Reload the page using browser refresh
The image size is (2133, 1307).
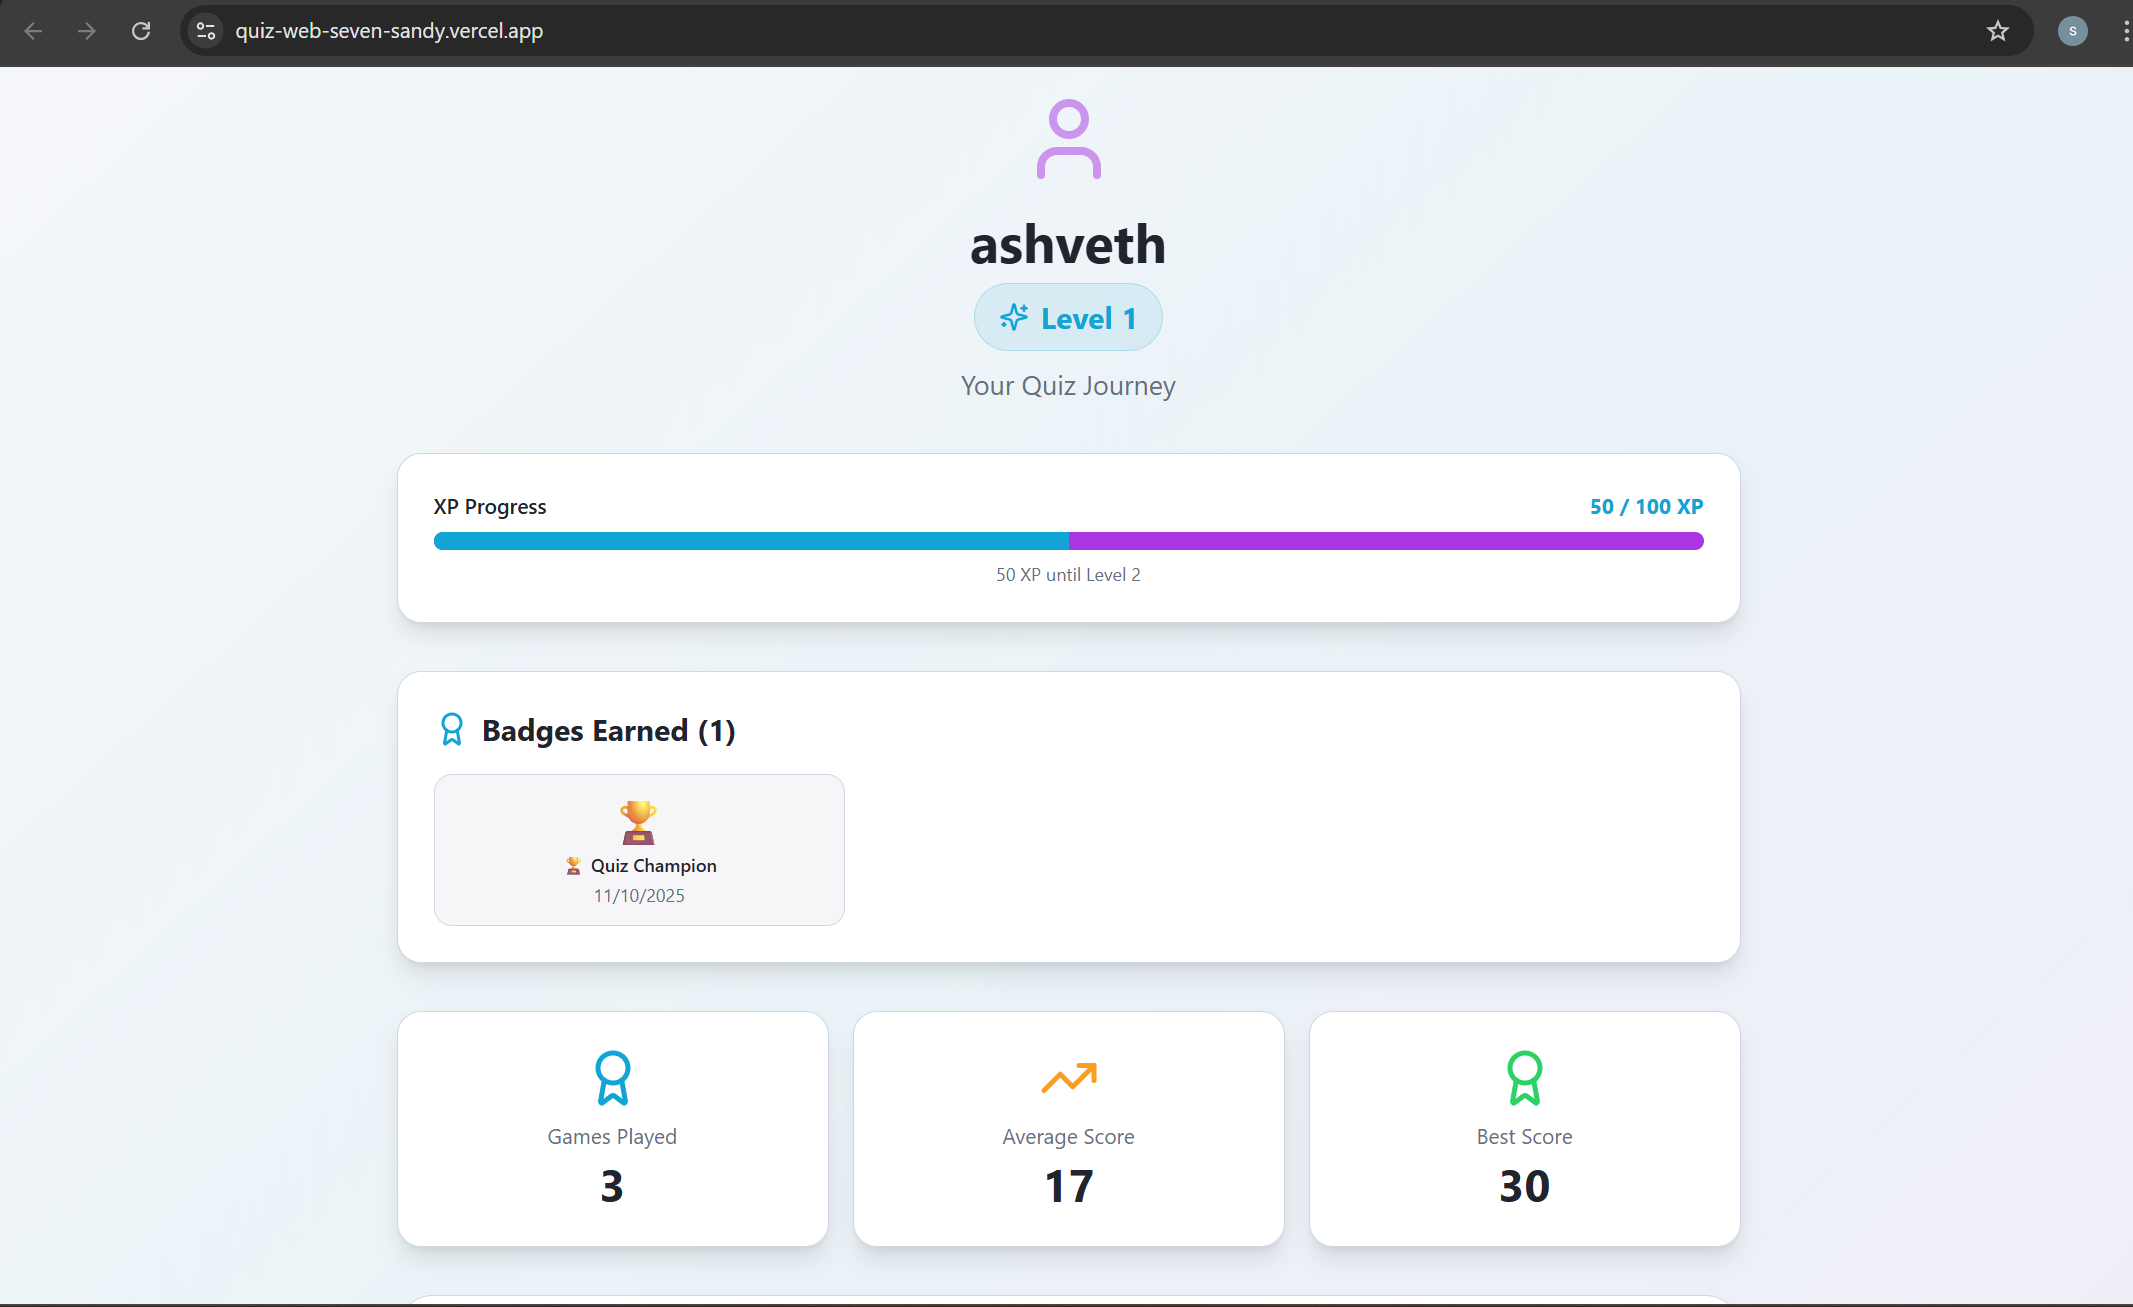pyautogui.click(x=141, y=31)
